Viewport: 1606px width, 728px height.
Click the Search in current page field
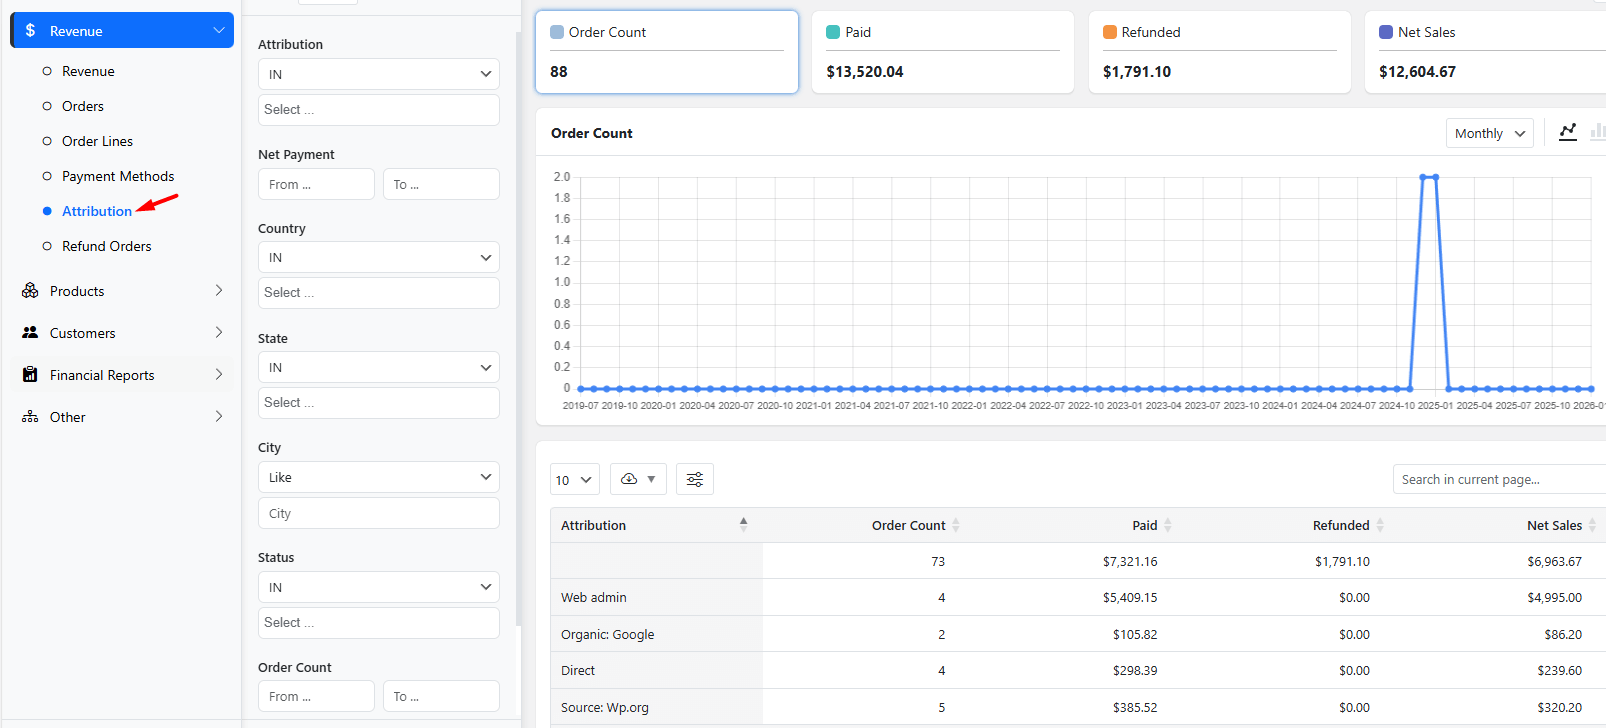pos(1497,480)
